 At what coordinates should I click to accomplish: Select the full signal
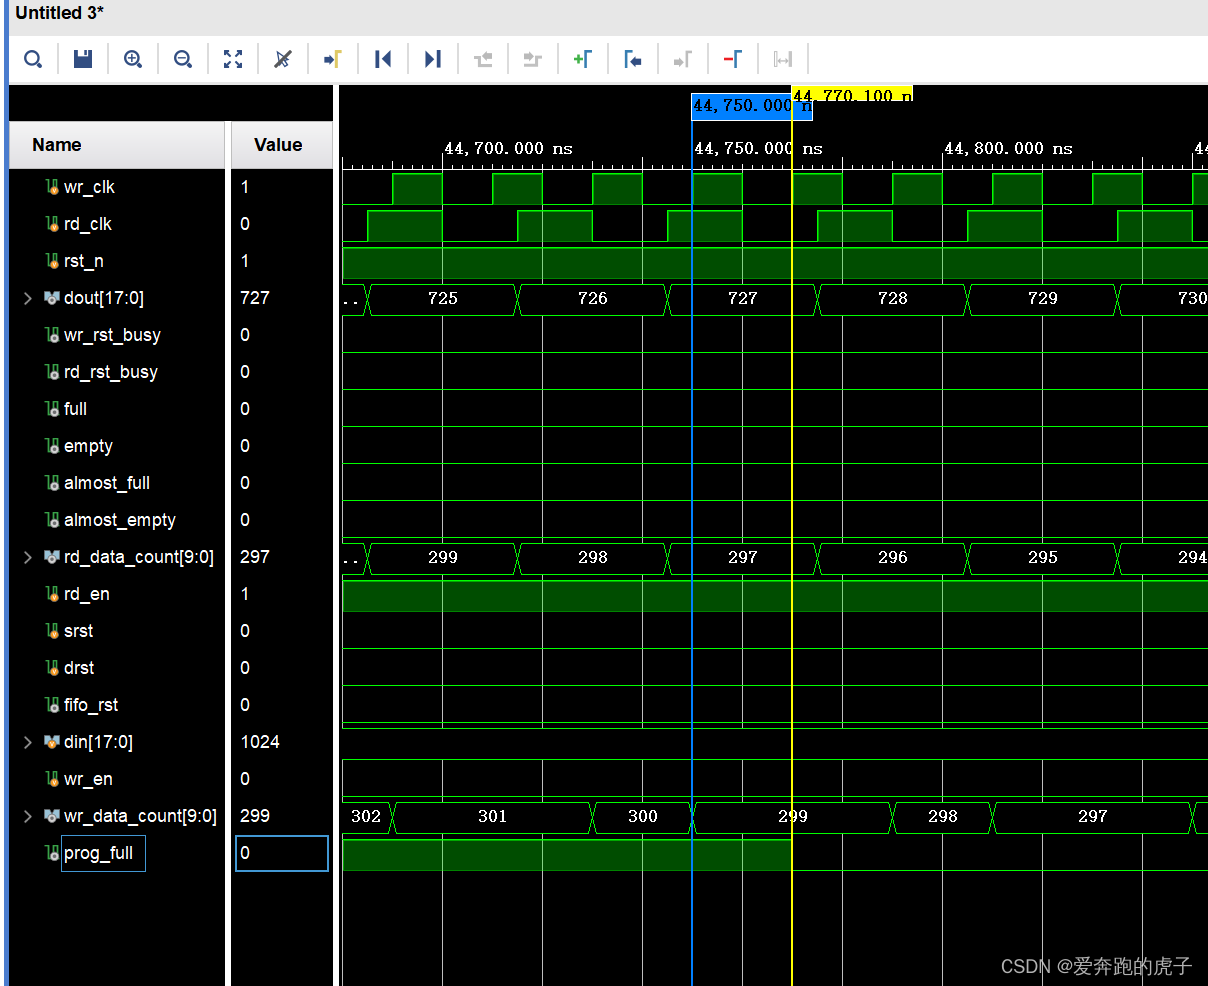pyautogui.click(x=75, y=409)
